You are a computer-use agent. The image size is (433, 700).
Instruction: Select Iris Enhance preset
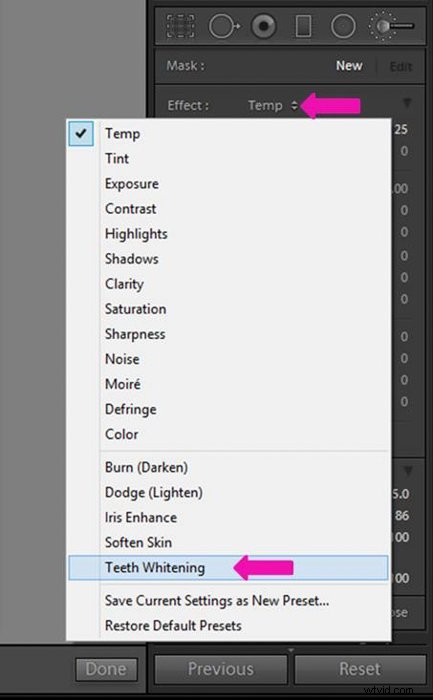141,517
